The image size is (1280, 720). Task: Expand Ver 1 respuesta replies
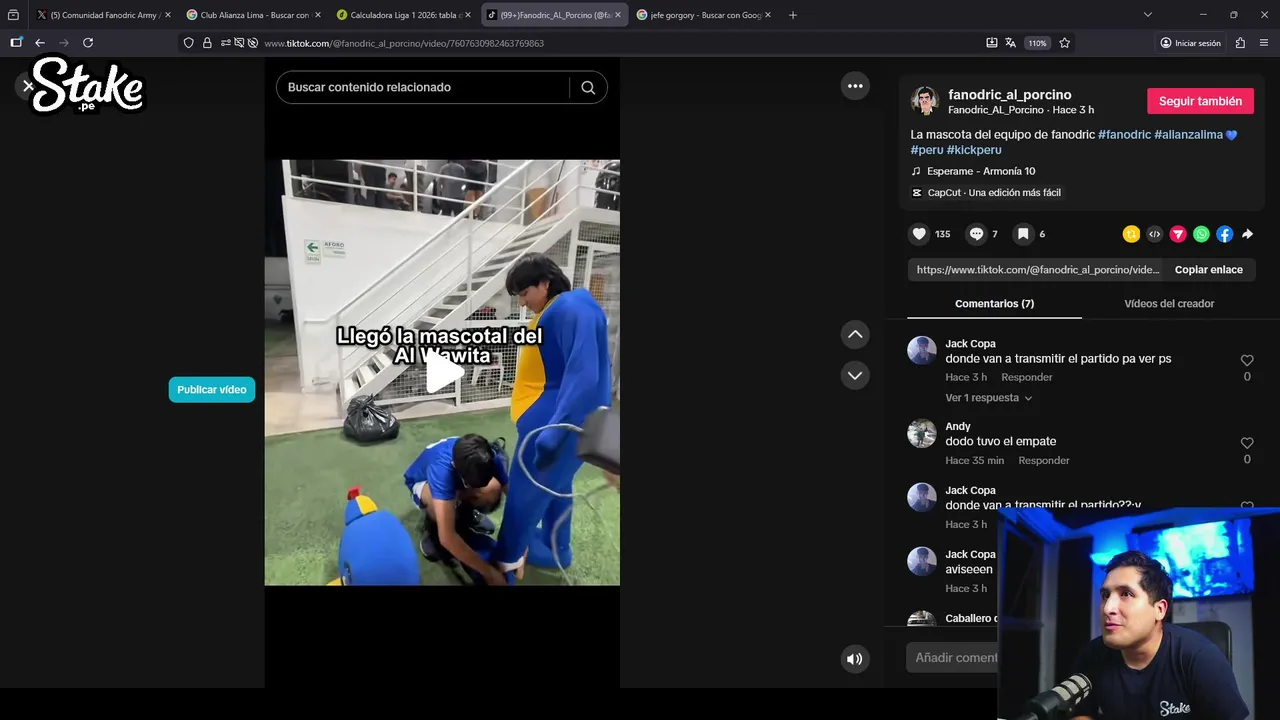click(x=989, y=398)
